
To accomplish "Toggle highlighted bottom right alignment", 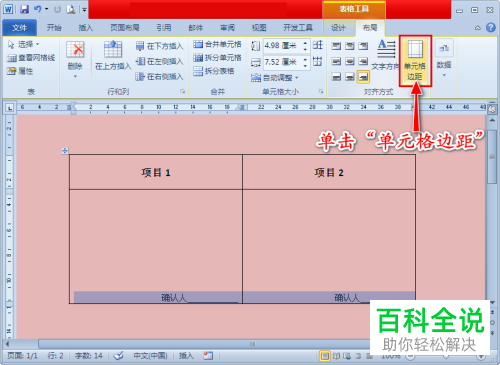I will point(363,77).
